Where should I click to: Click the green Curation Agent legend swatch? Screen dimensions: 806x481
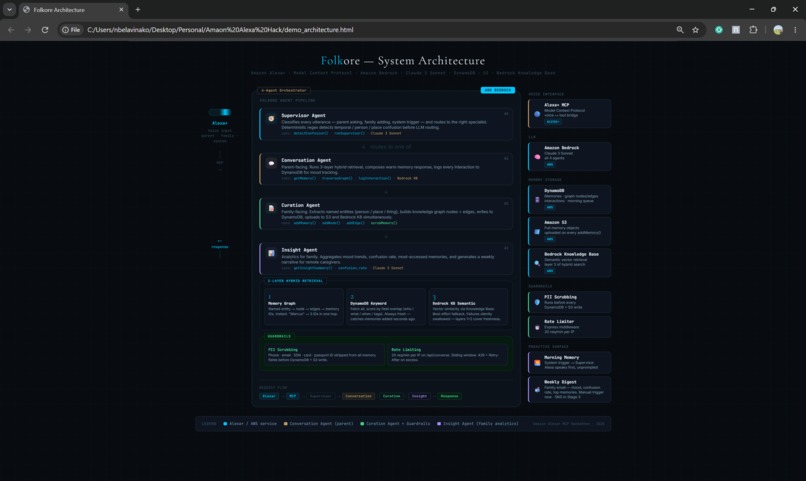pyautogui.click(x=362, y=424)
